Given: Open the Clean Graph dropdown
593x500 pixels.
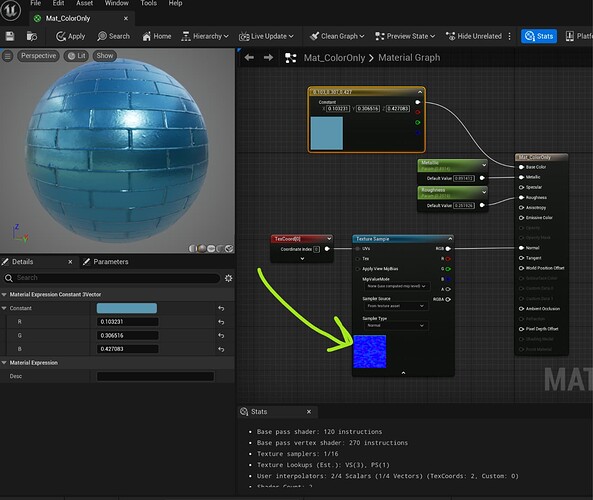Looking at the screenshot, I should point(337,36).
